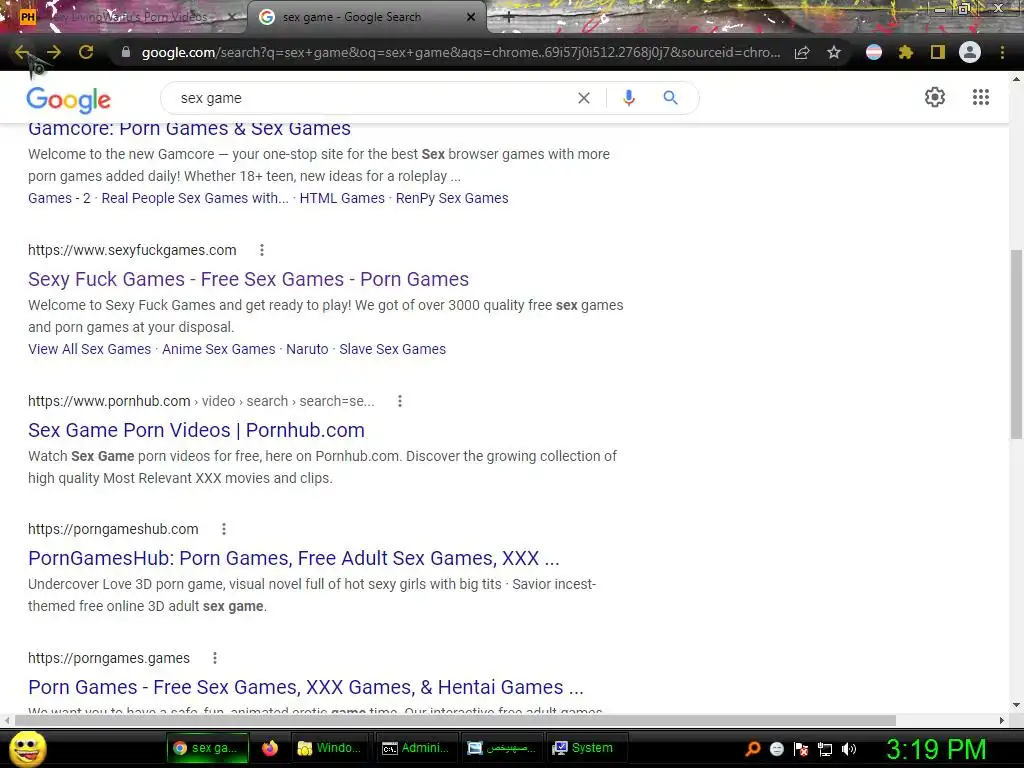Open the flag with red X tray icon
1024x768 pixels.
(x=801, y=749)
